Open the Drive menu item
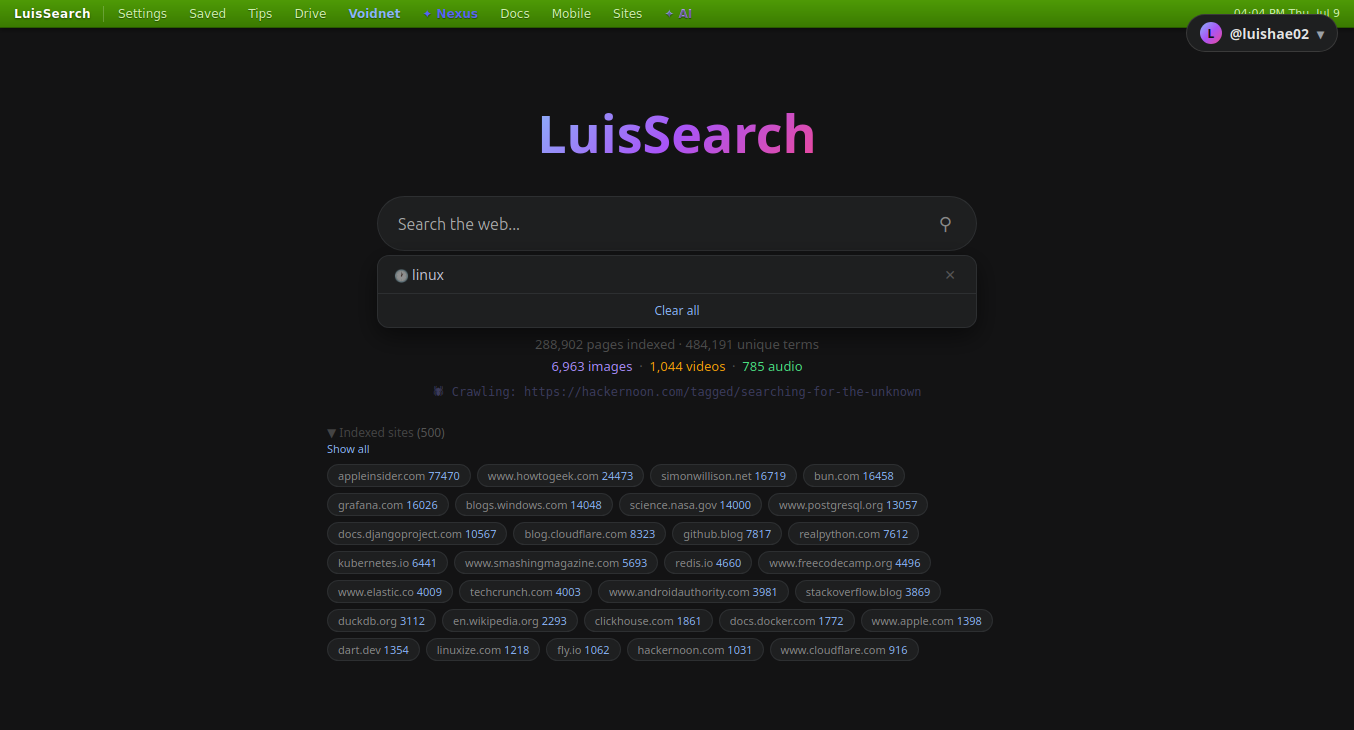 click(x=310, y=14)
